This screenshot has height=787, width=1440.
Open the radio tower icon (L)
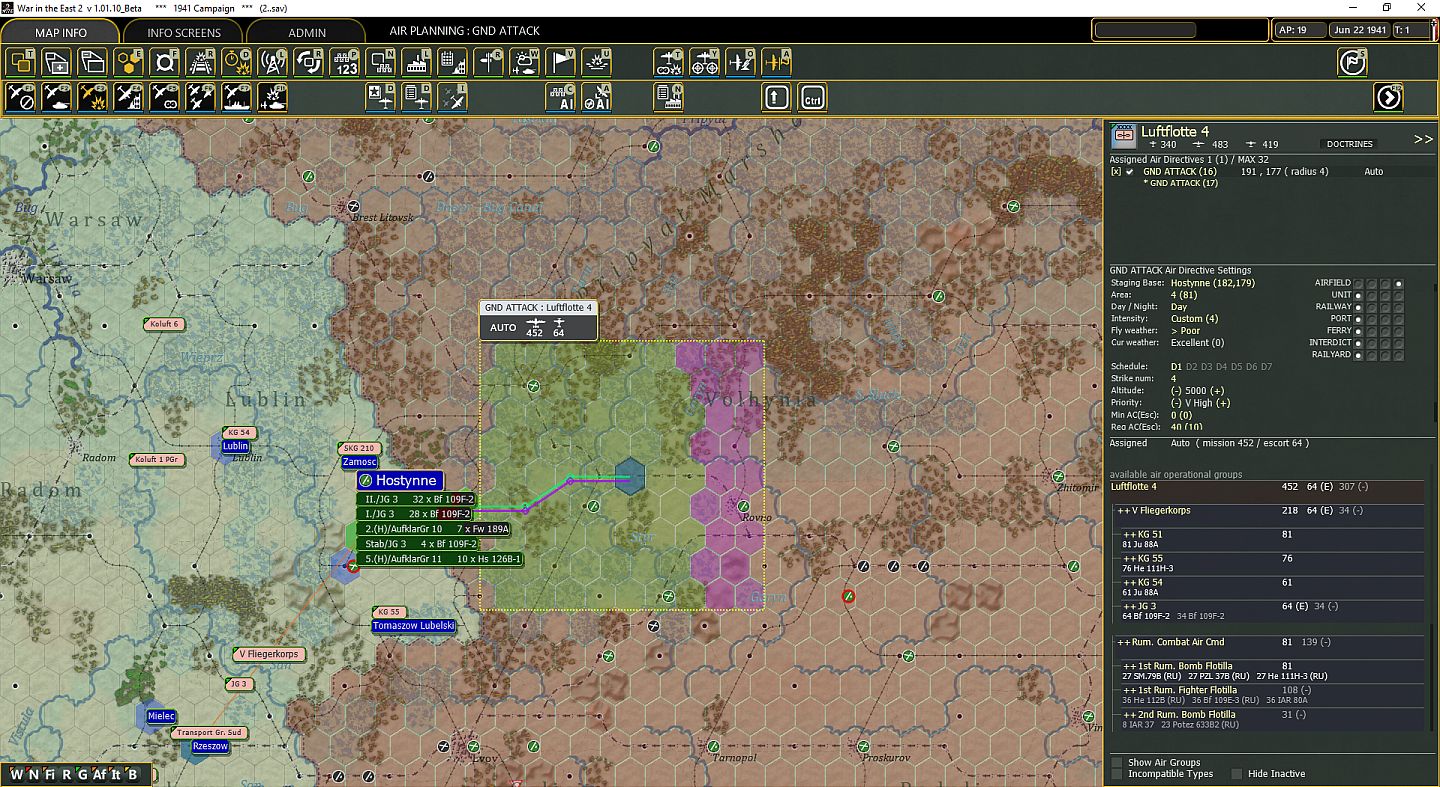pos(271,62)
